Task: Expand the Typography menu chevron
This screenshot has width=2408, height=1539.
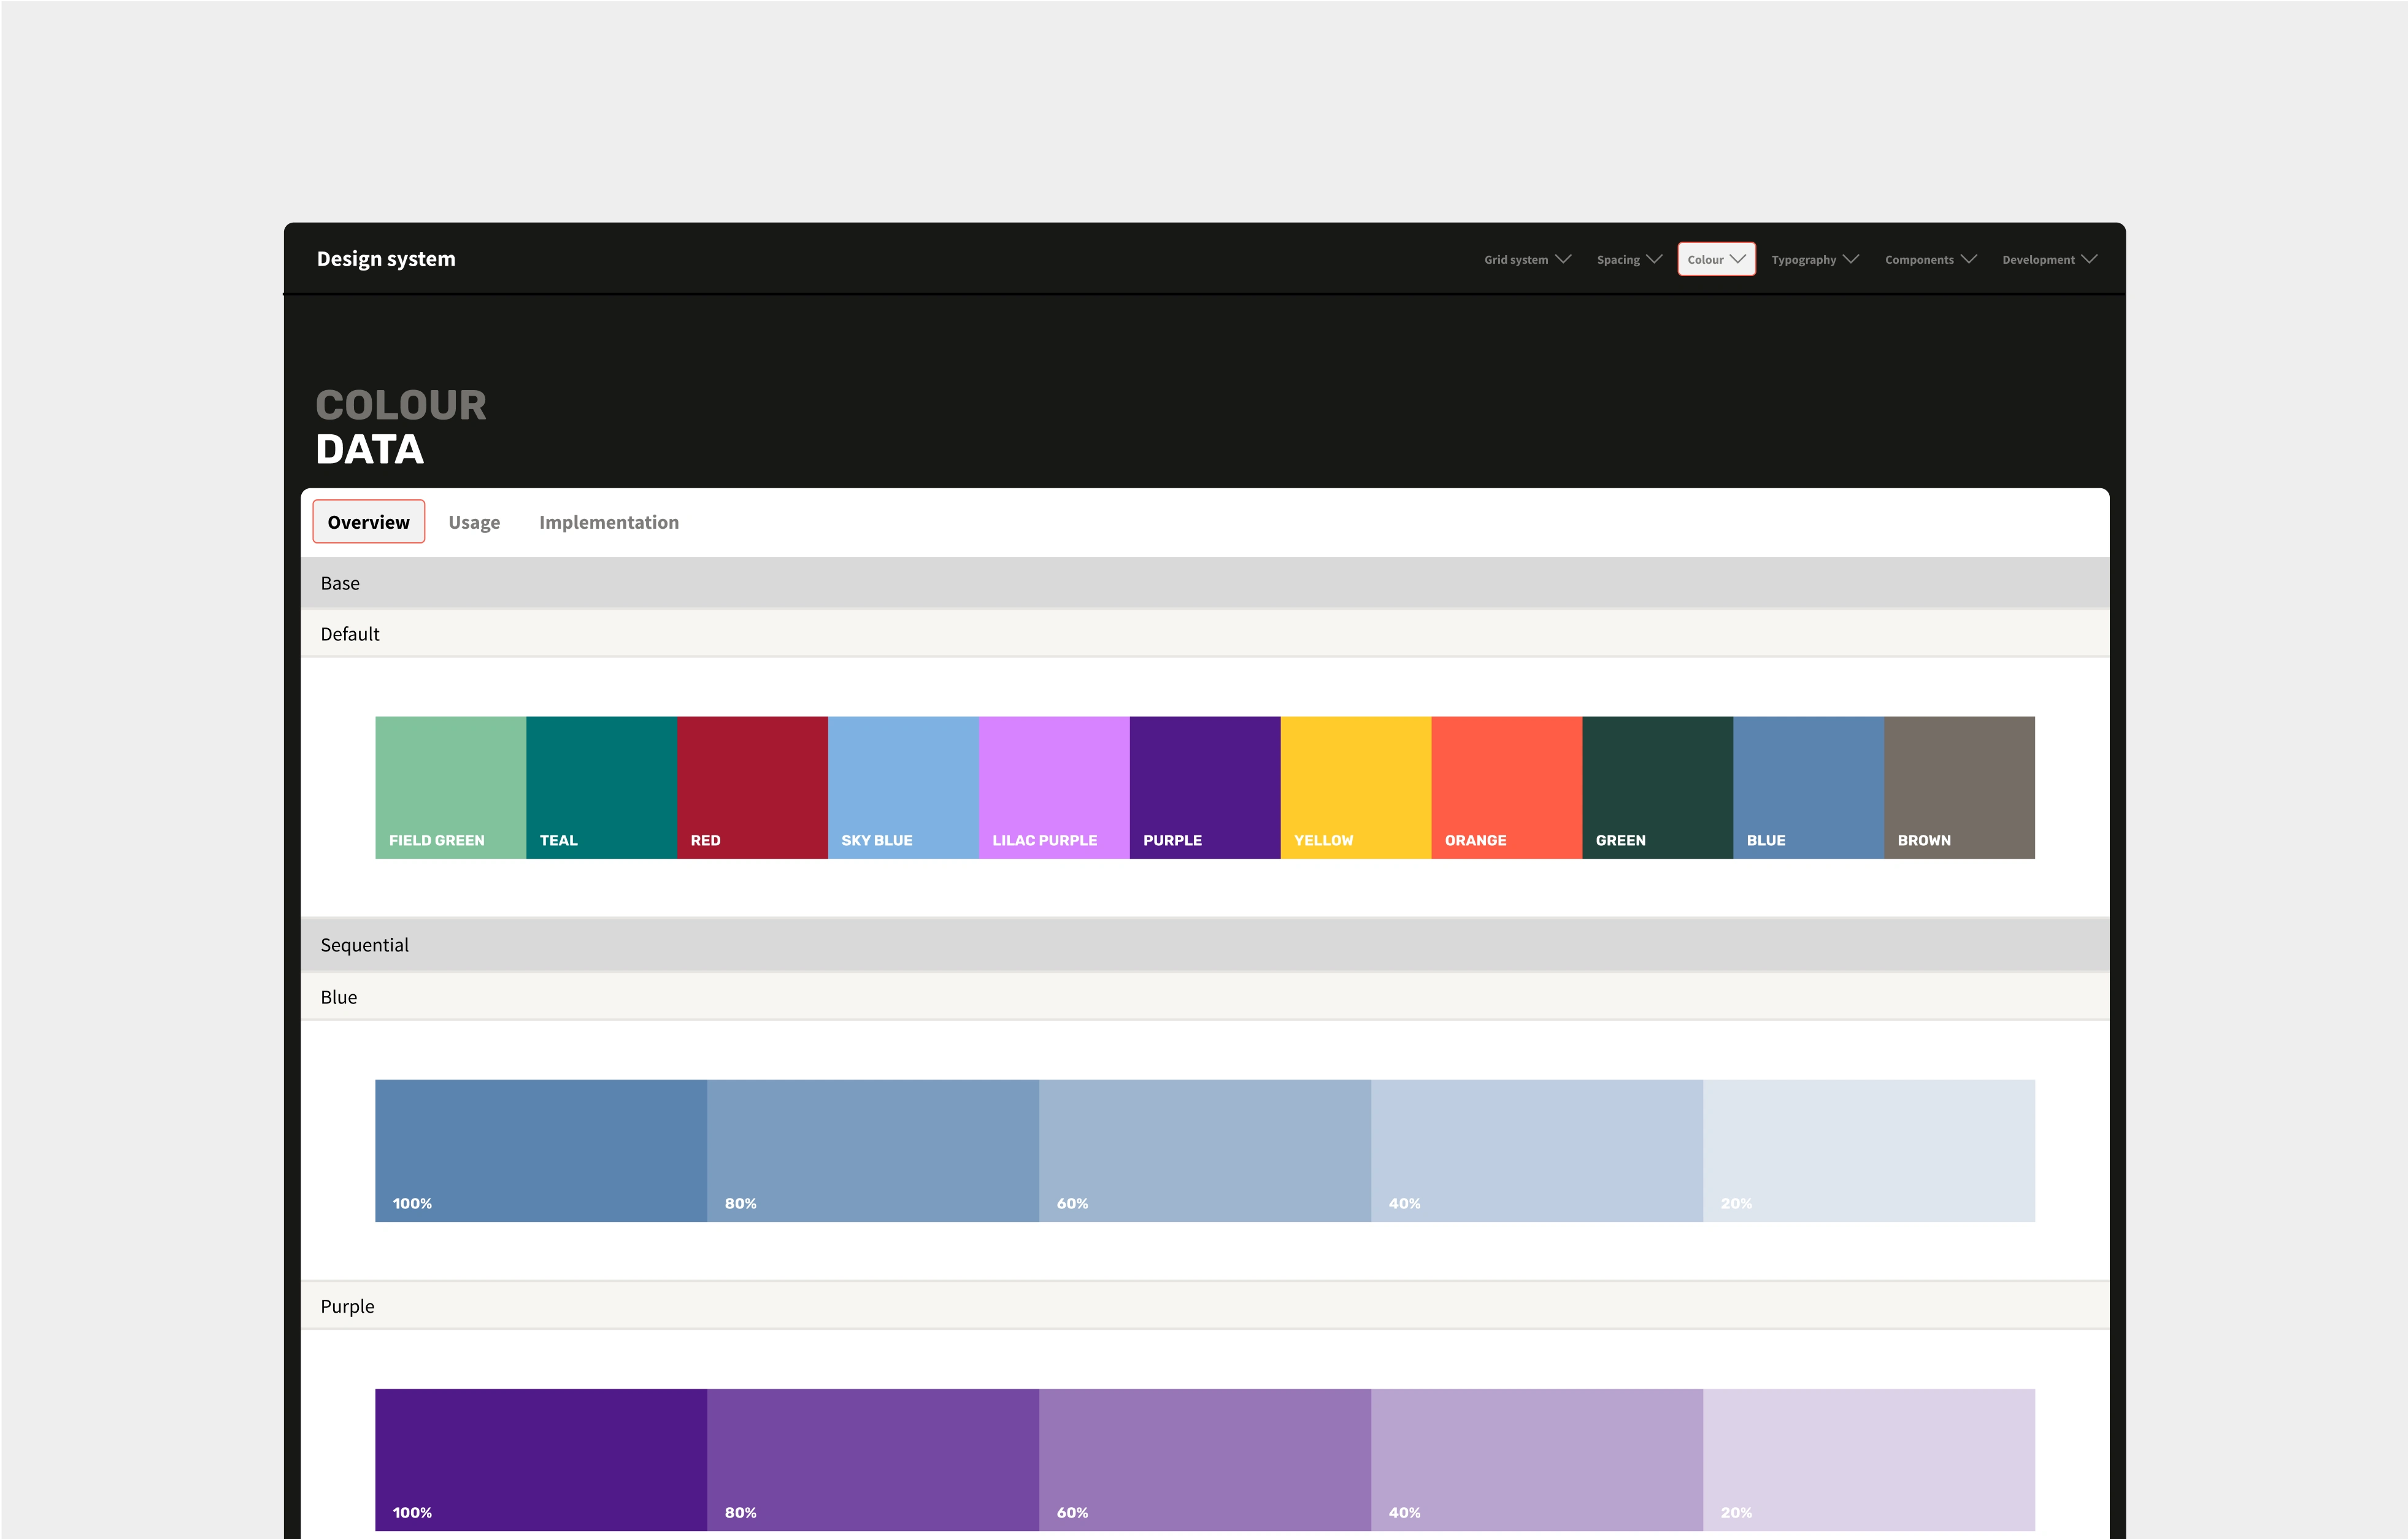Action: (1851, 259)
